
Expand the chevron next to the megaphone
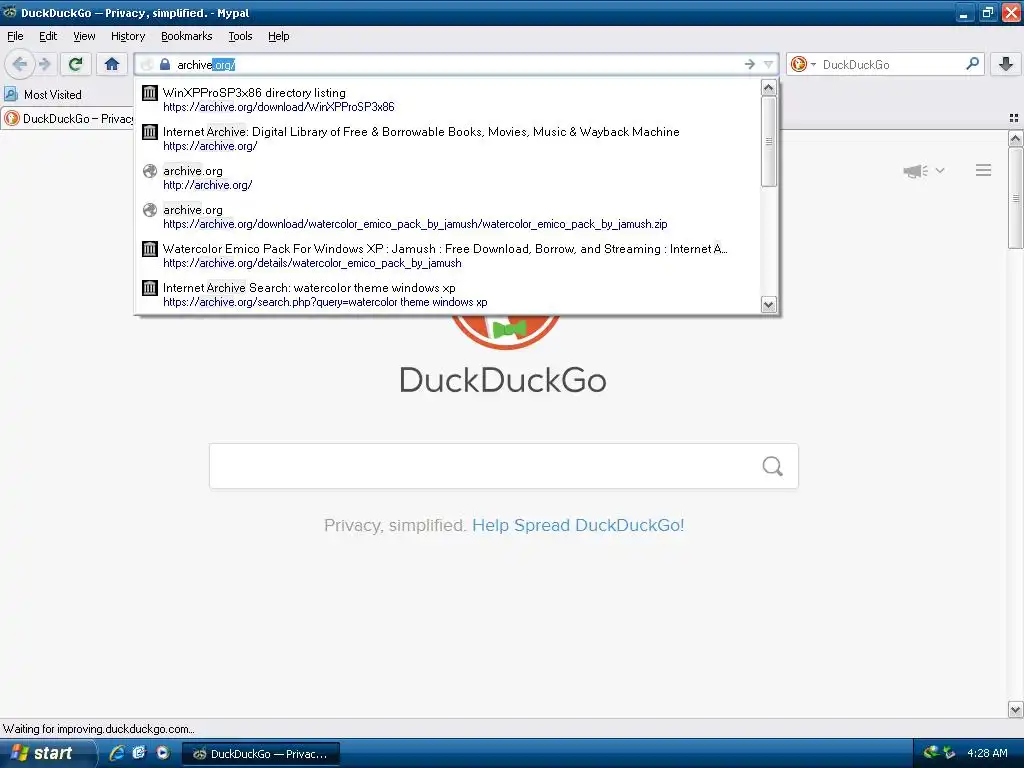pos(940,170)
